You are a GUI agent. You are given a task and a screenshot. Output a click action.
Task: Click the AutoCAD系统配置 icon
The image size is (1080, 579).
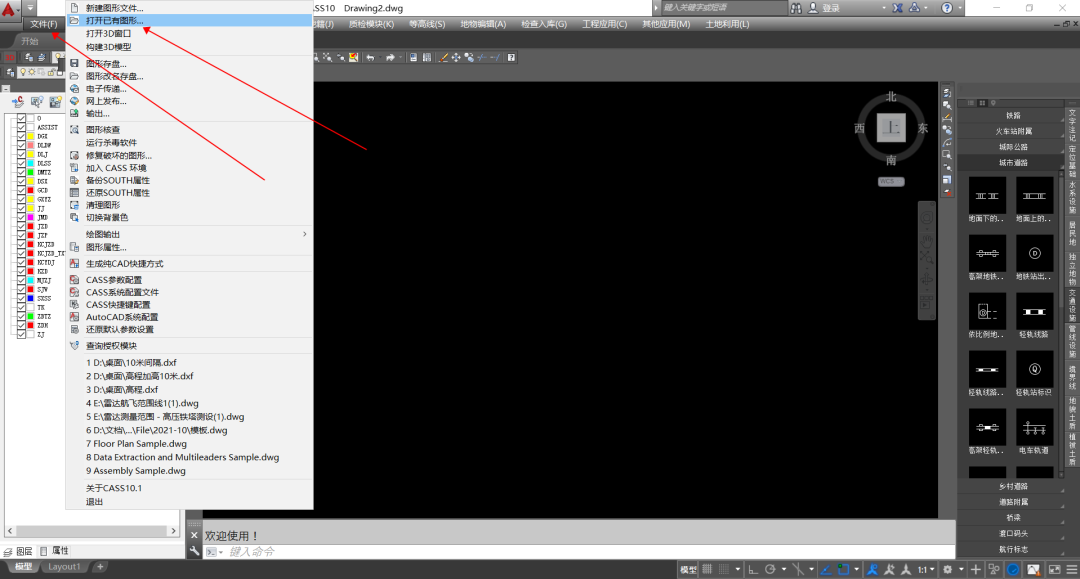pos(74,317)
